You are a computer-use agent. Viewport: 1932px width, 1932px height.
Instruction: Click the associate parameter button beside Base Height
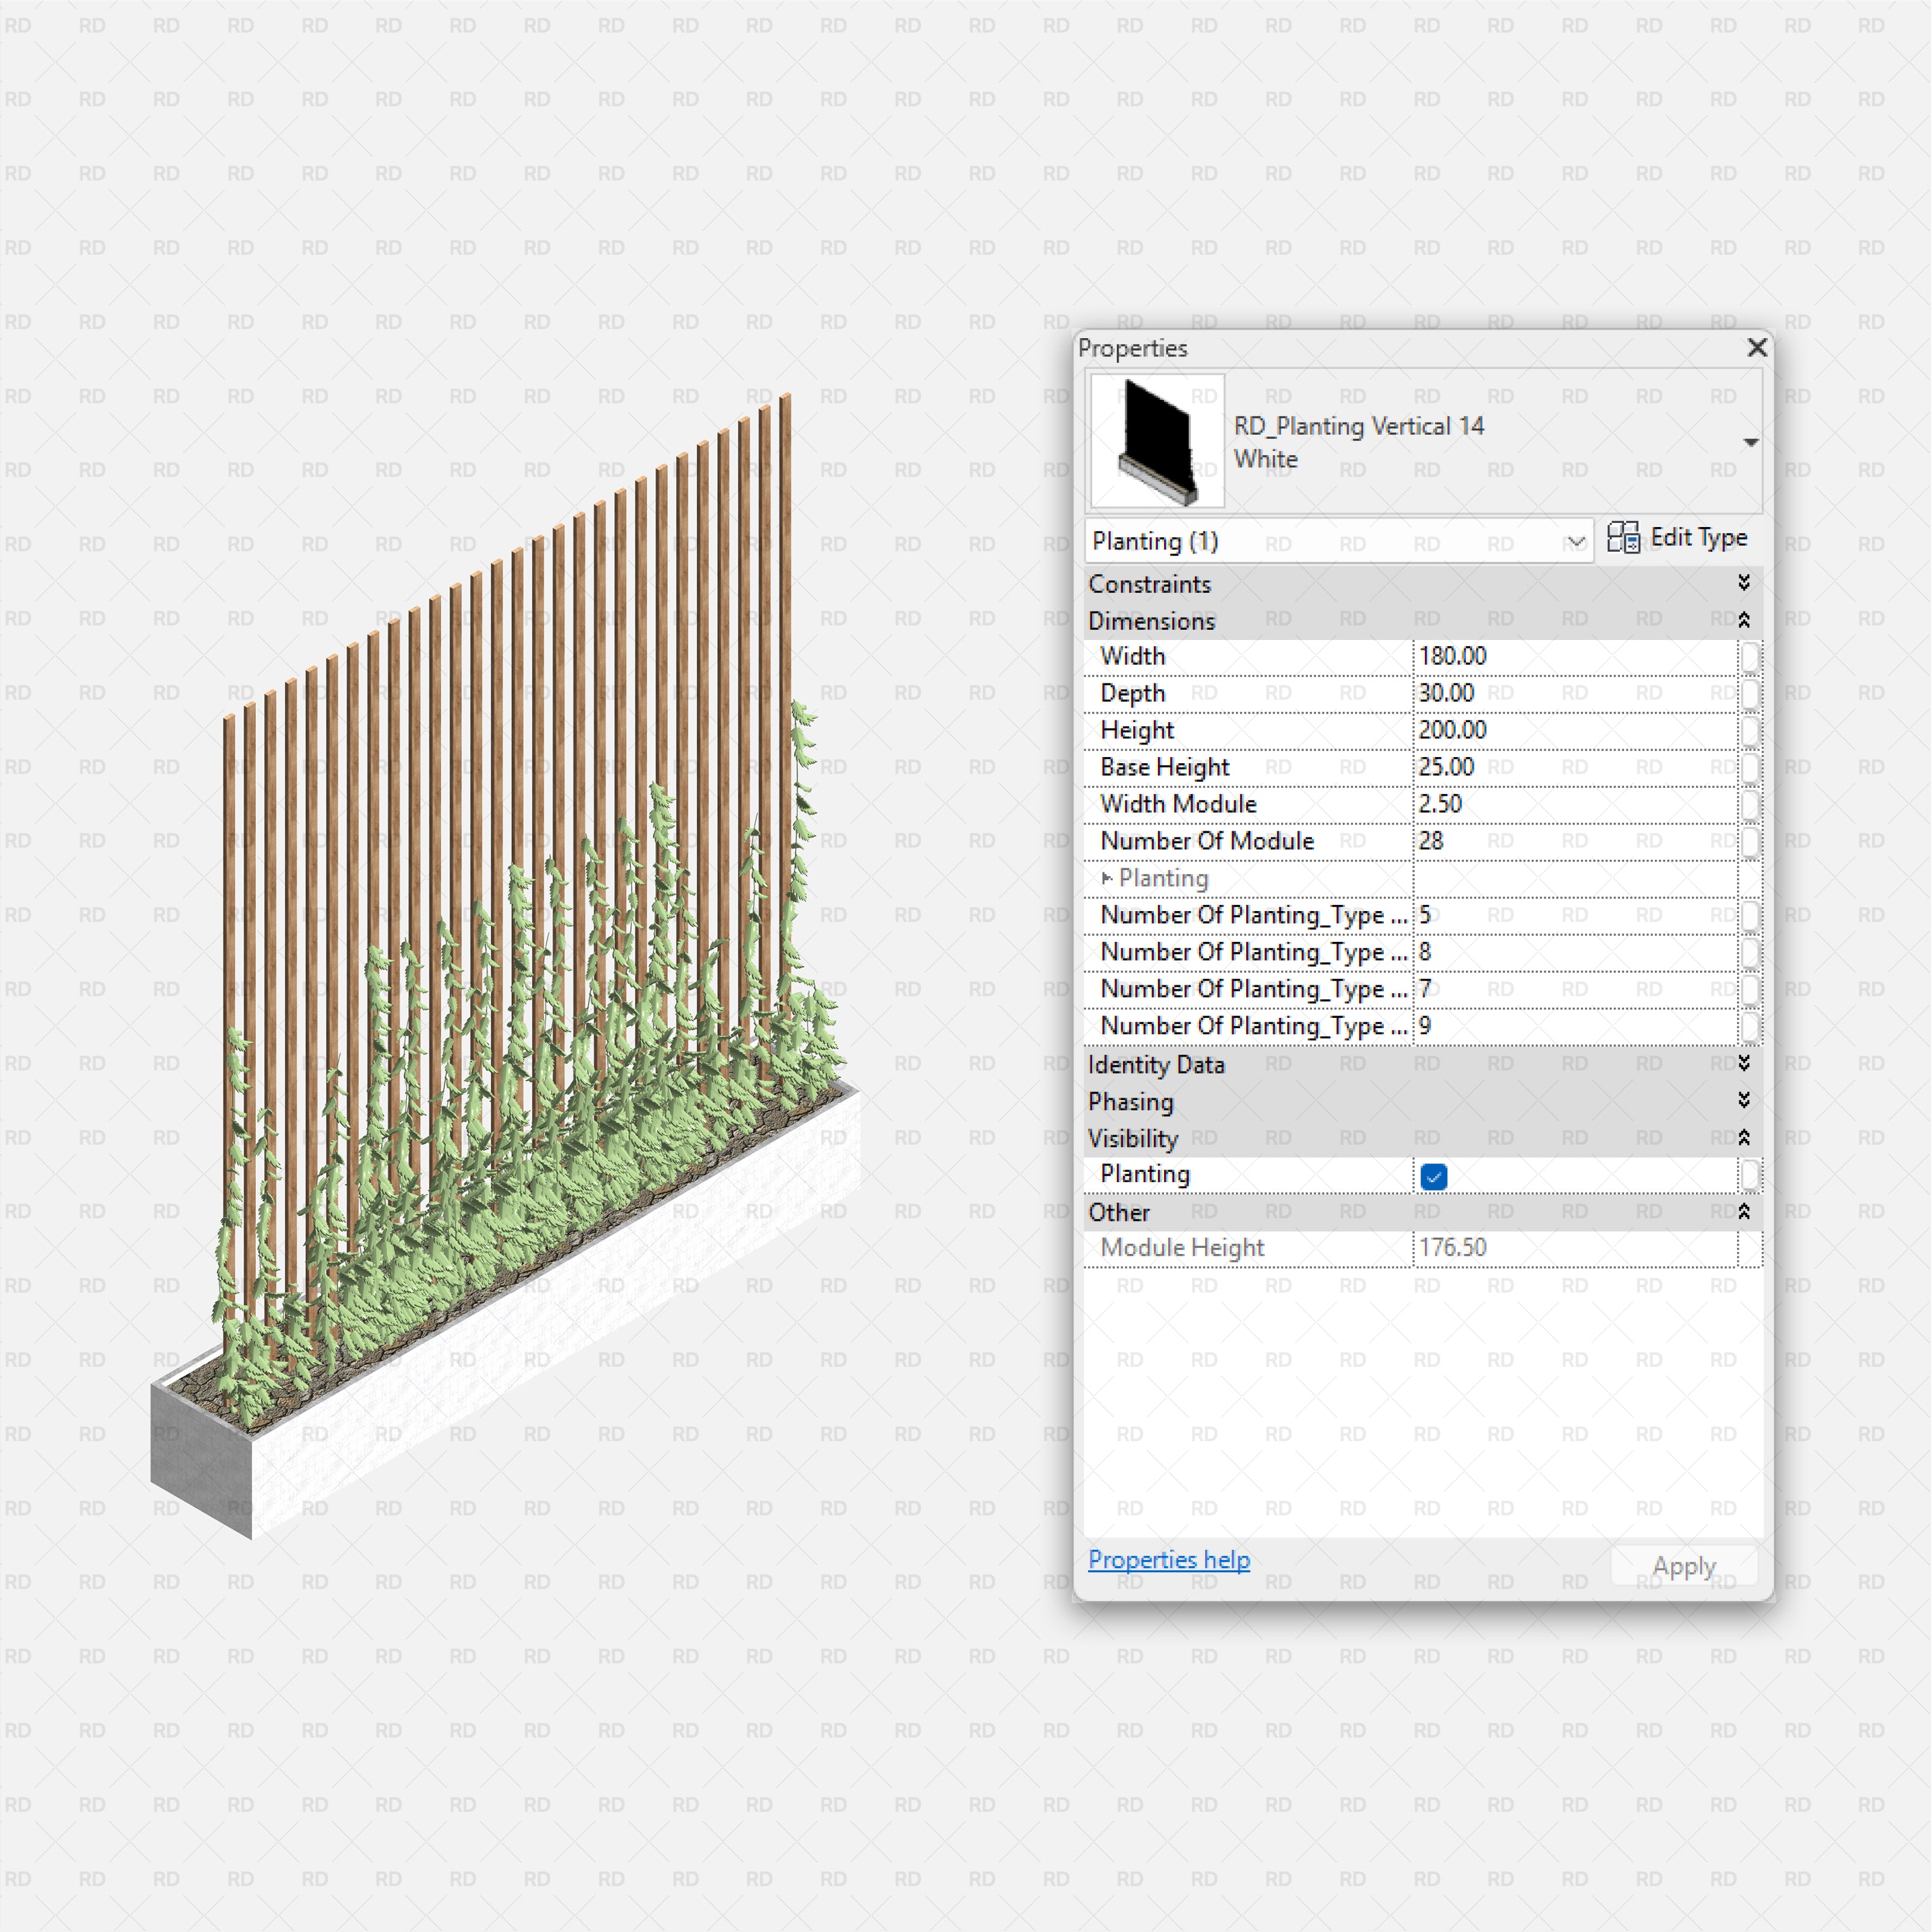tap(1752, 767)
